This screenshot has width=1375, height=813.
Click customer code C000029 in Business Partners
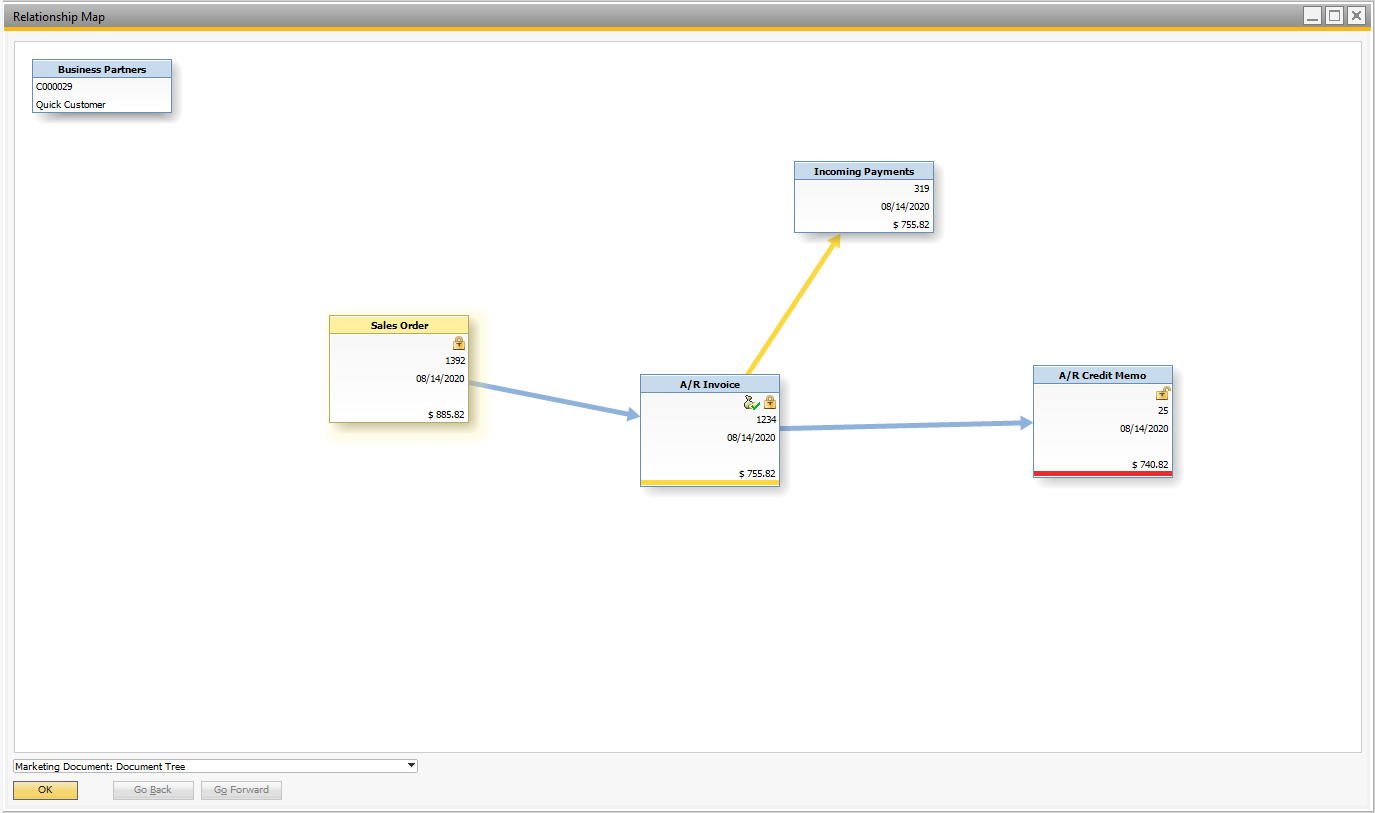tap(54, 87)
